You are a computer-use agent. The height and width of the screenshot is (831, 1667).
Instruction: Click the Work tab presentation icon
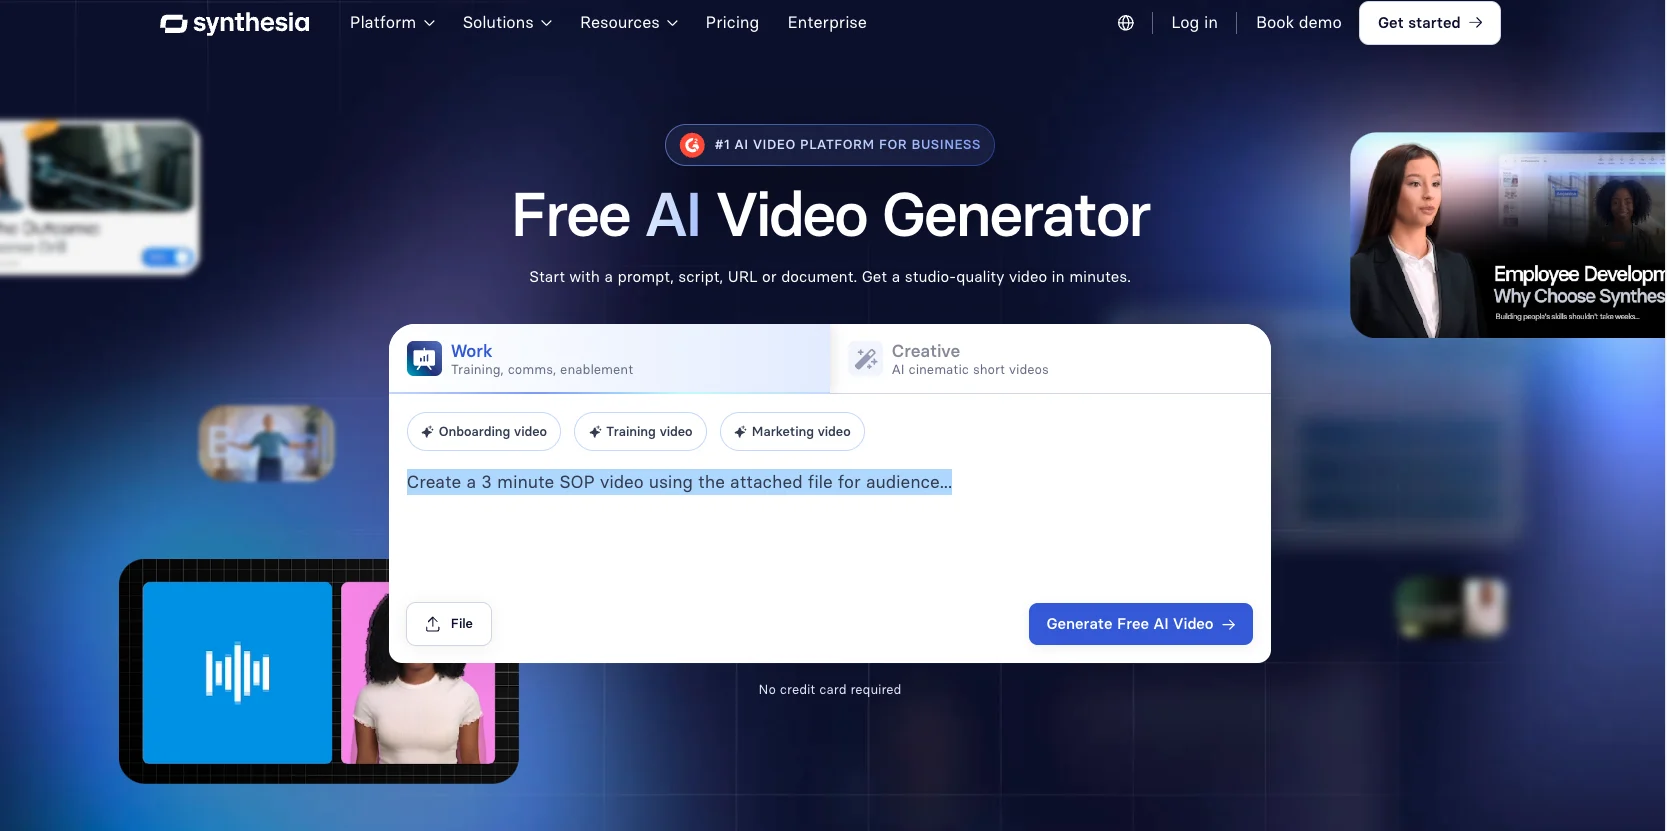424,359
